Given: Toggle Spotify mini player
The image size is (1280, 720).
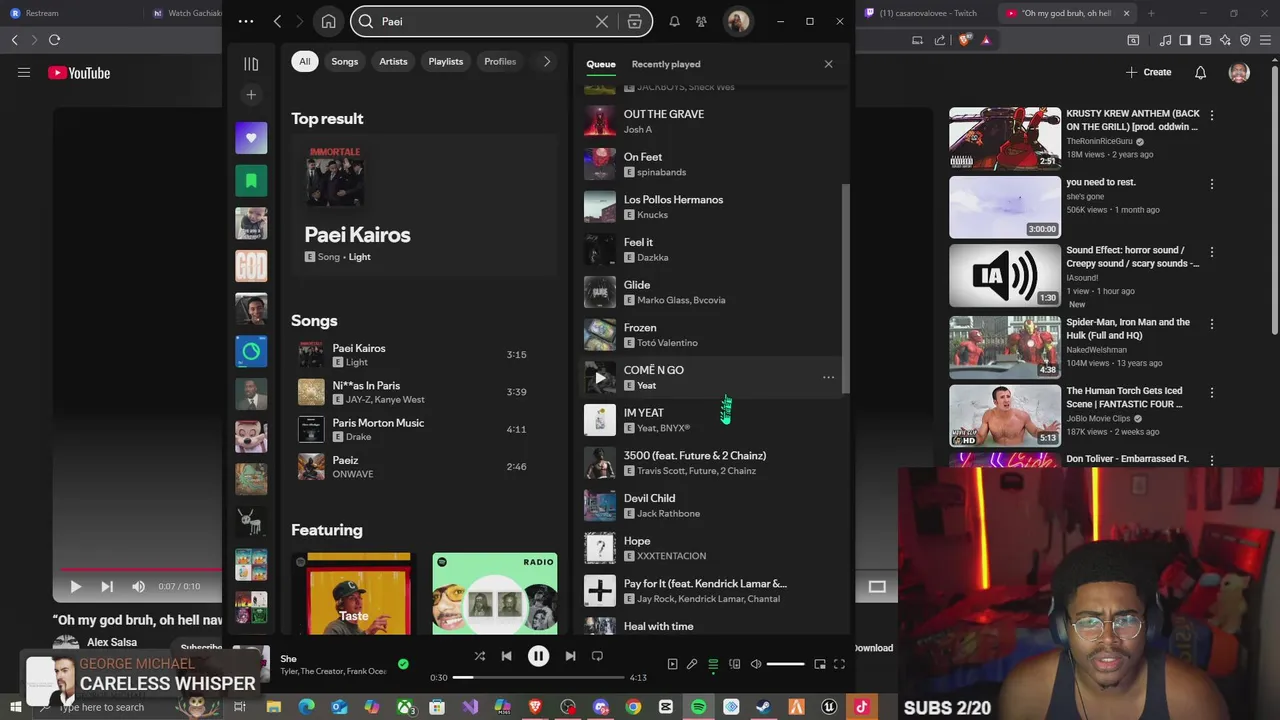Looking at the screenshot, I should tap(820, 664).
